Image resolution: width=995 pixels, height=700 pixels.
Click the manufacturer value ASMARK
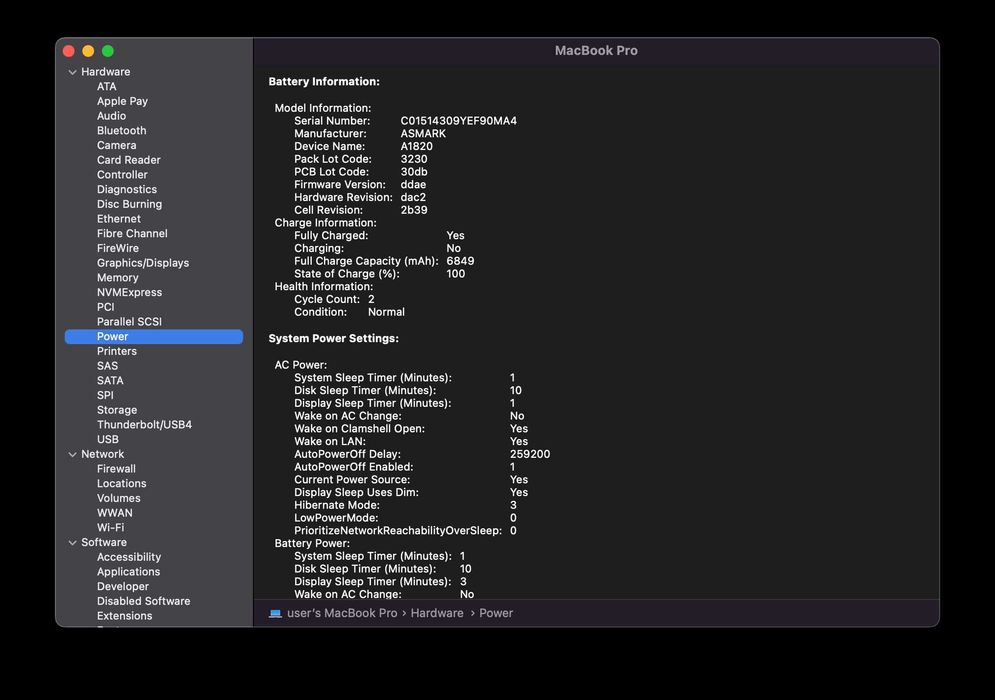(x=423, y=133)
